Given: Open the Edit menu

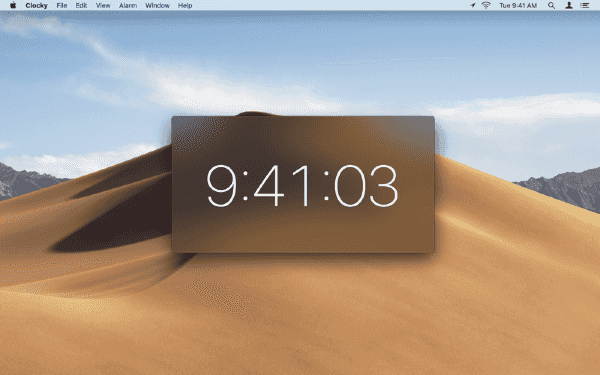Looking at the screenshot, I should tap(81, 5).
